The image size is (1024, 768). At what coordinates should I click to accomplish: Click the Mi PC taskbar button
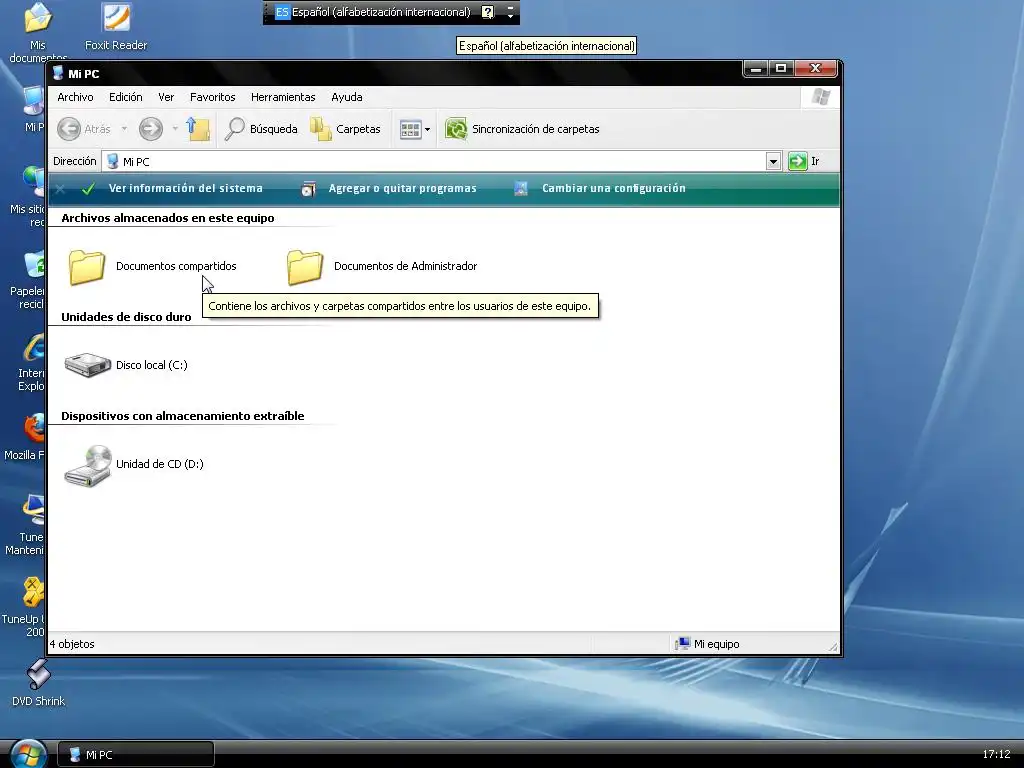136,754
